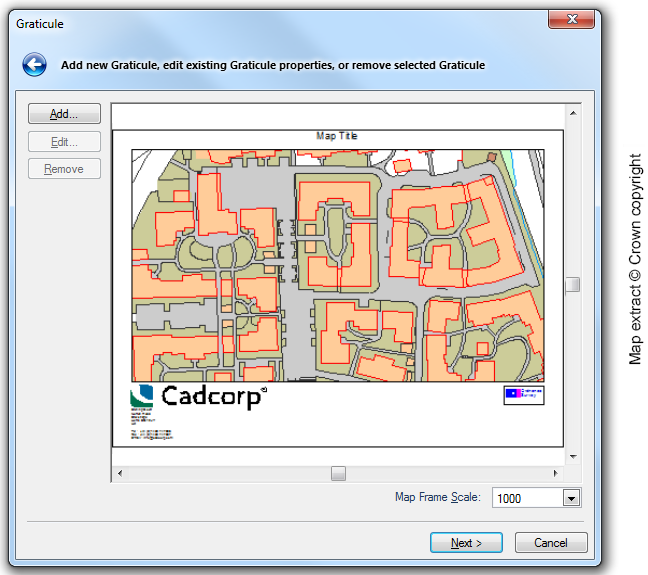Screen dimensions: 648x575
Task: Click the address text below Cadcorp logo
Action: coord(150,427)
